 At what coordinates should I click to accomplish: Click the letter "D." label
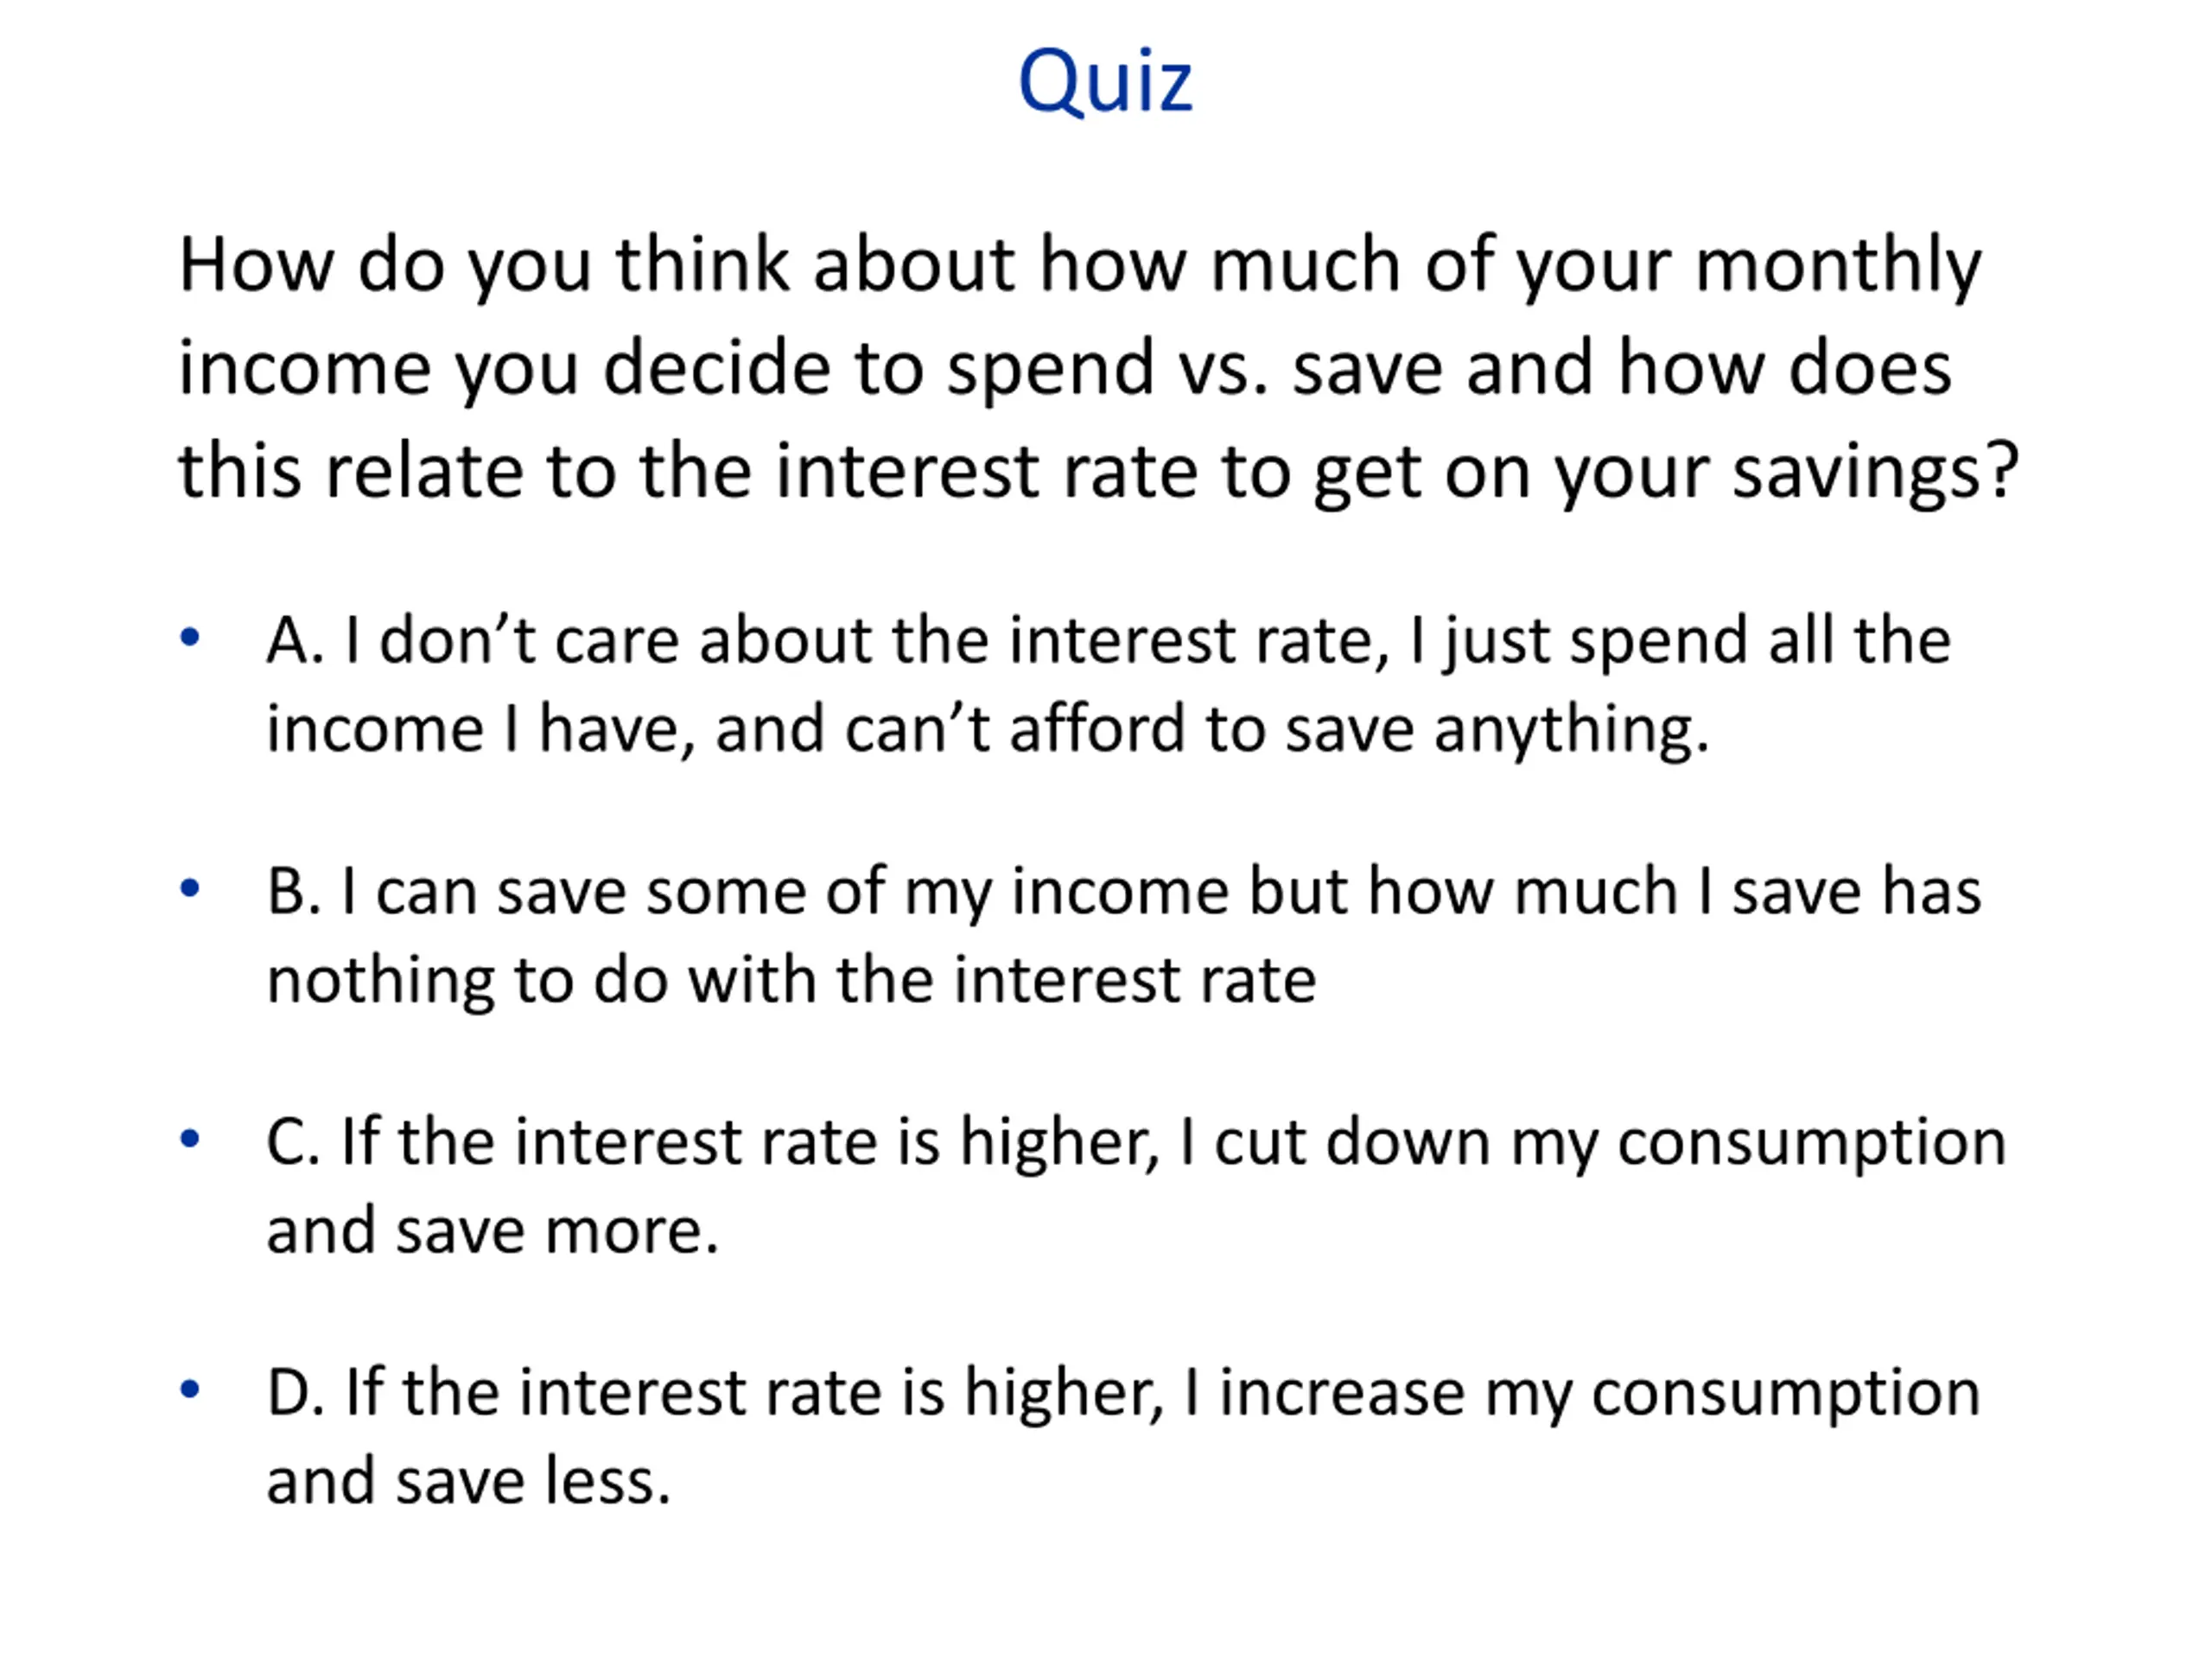[x=295, y=1392]
